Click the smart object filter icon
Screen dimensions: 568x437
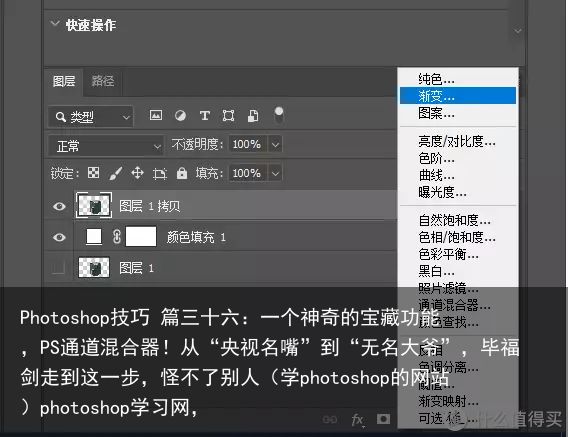coord(253,116)
